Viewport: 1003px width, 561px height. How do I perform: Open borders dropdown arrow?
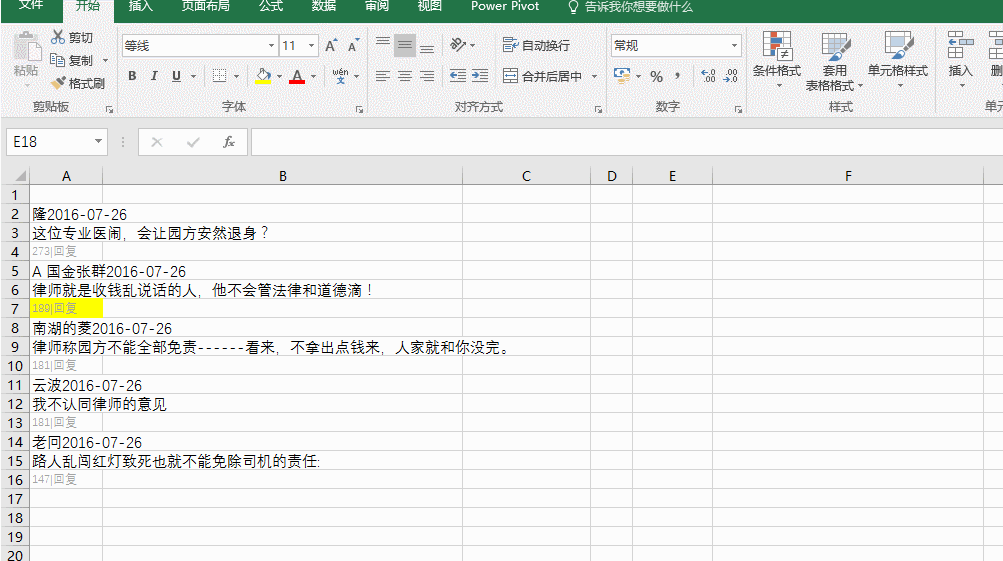(x=236, y=77)
